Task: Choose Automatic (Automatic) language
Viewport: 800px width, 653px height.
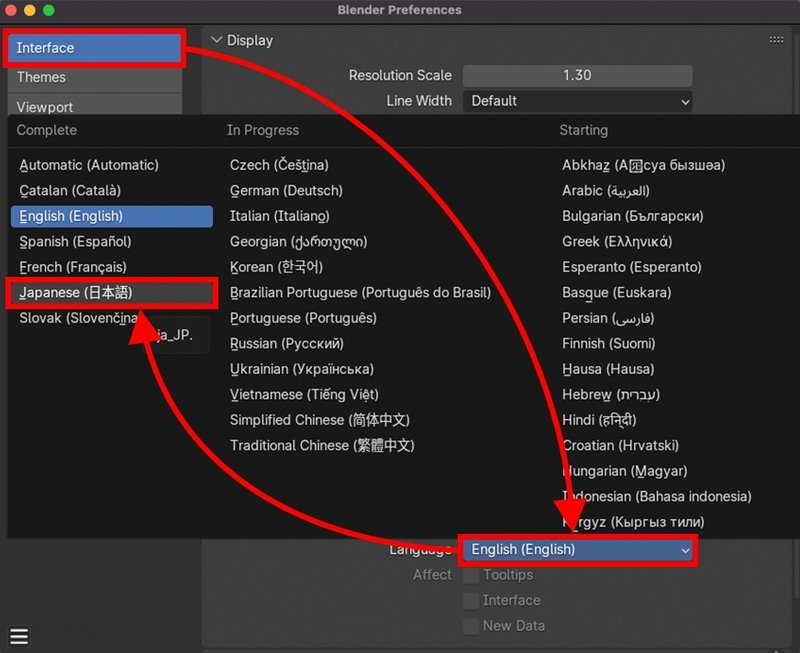Action: [x=112, y=165]
